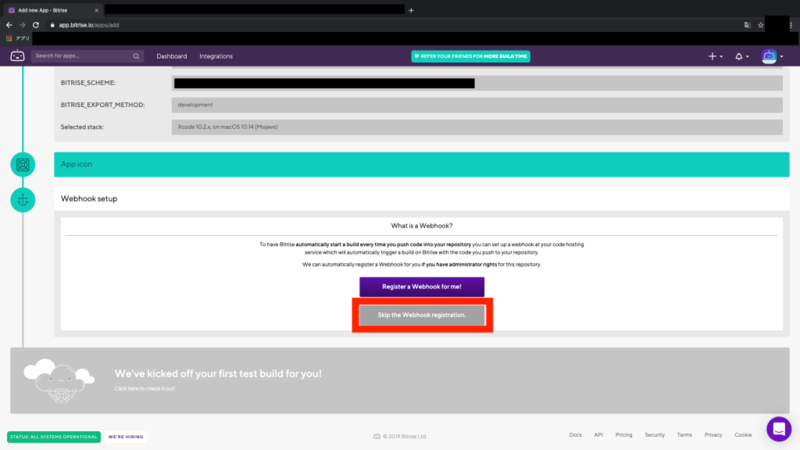Click Register a Webhook for me!
Image resolution: width=800 pixels, height=450 pixels.
[421, 287]
